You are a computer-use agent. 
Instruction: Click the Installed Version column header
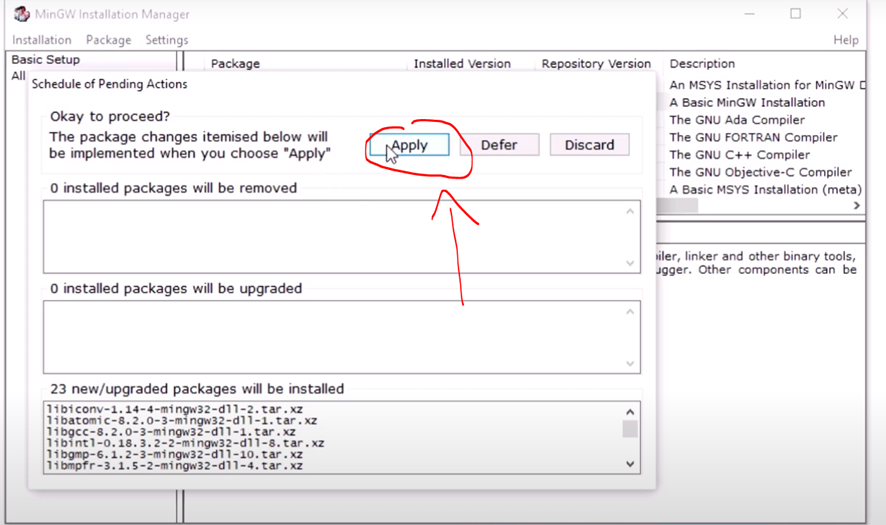(462, 64)
